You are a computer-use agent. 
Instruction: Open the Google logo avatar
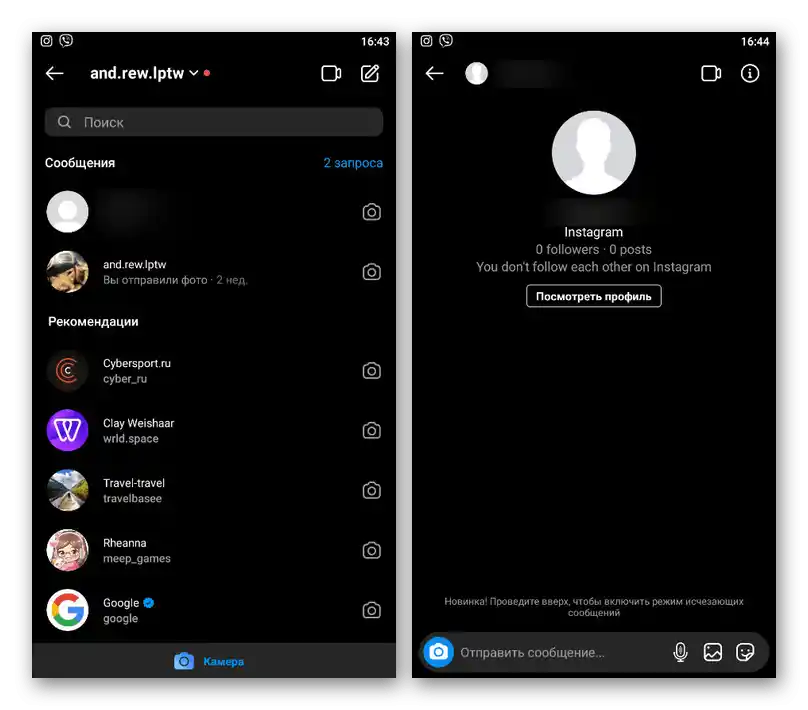point(68,610)
